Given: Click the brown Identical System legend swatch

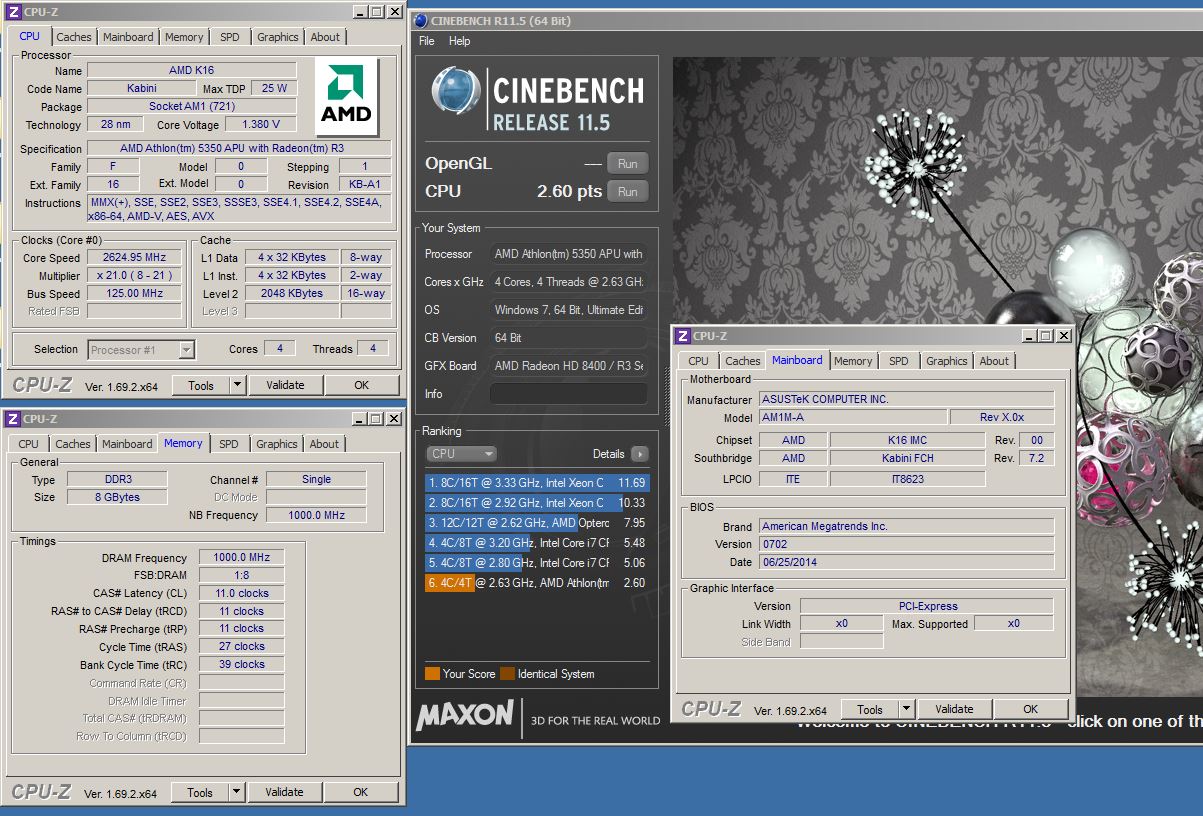Looking at the screenshot, I should (x=507, y=674).
